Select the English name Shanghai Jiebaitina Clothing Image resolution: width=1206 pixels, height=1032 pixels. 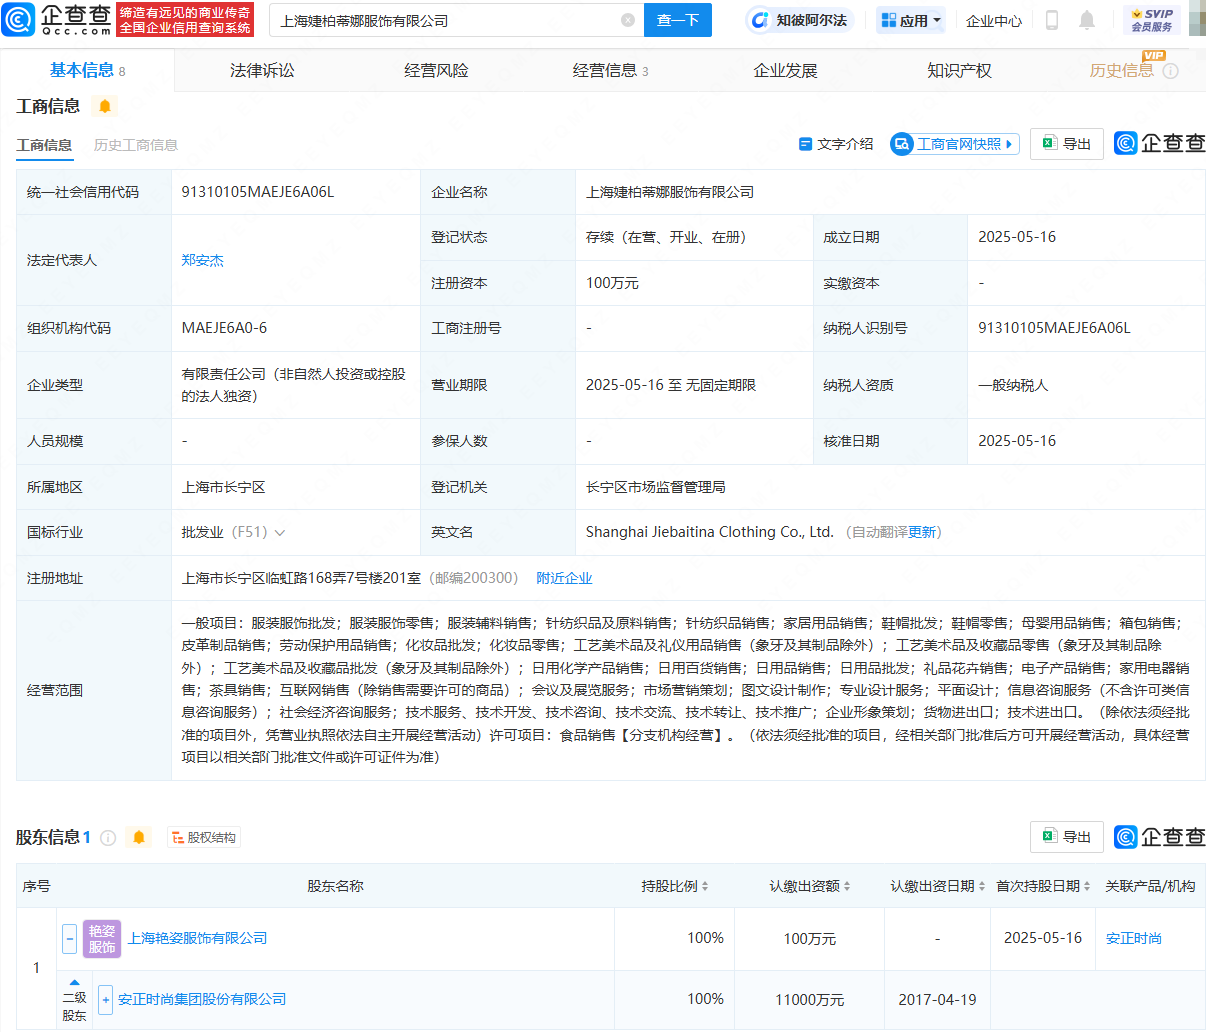[710, 532]
